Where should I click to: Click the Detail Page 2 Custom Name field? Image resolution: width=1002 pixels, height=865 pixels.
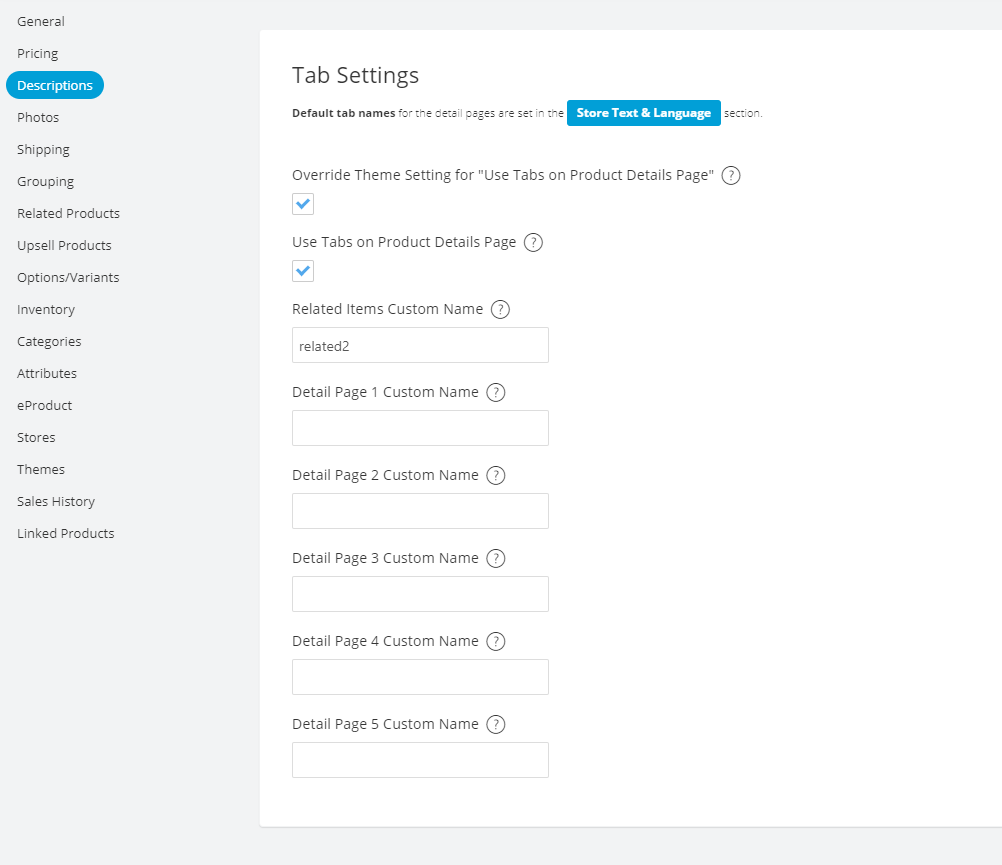click(420, 511)
